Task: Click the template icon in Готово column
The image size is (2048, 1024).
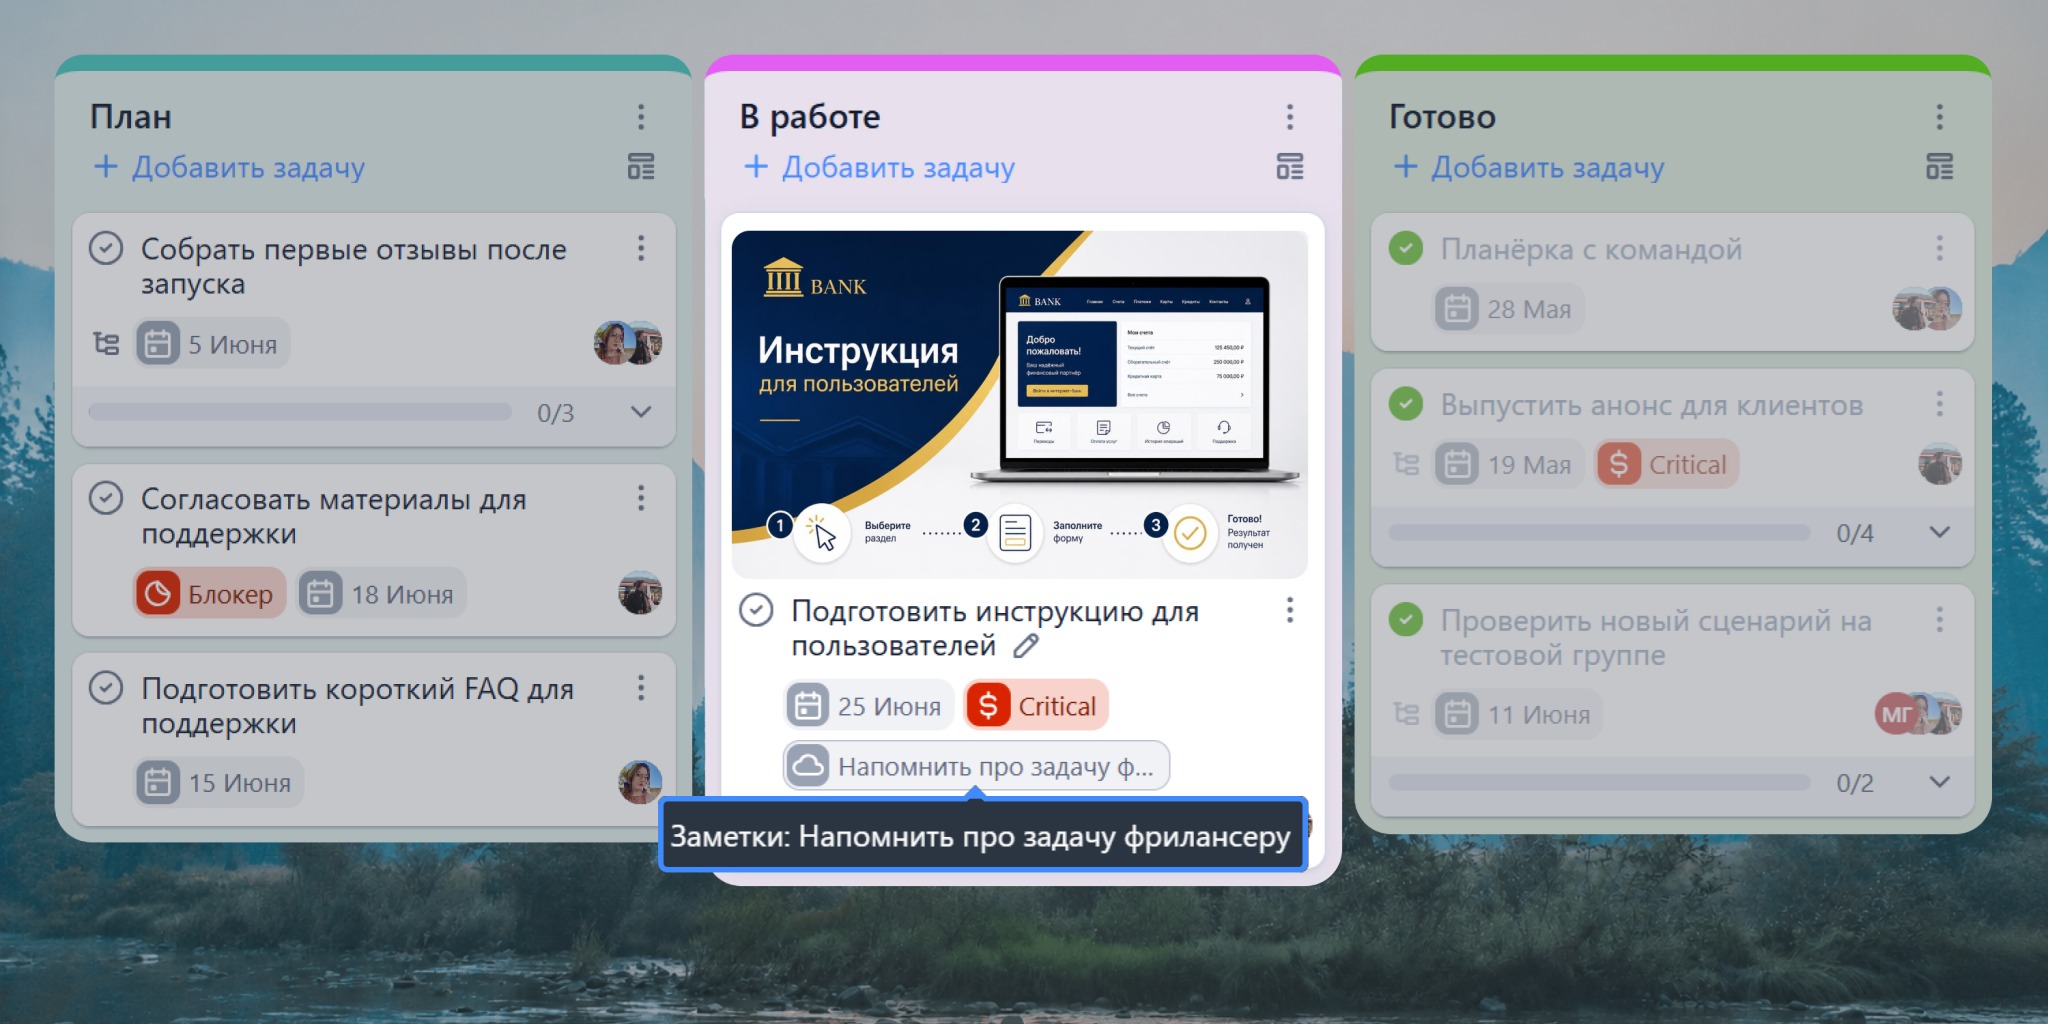Action: tap(1939, 167)
